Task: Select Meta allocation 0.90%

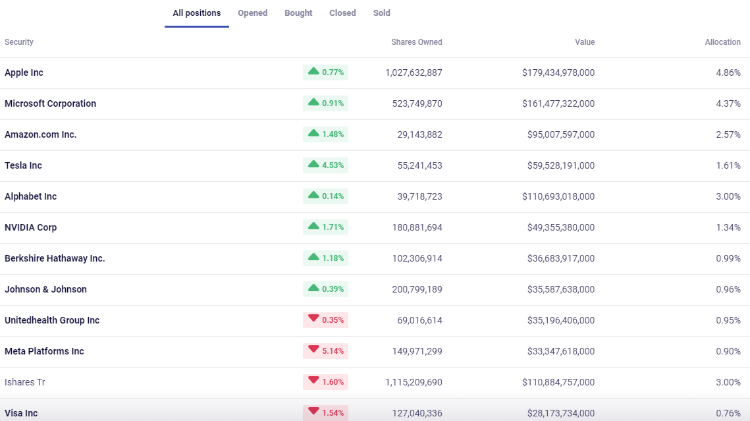Action: pos(728,351)
